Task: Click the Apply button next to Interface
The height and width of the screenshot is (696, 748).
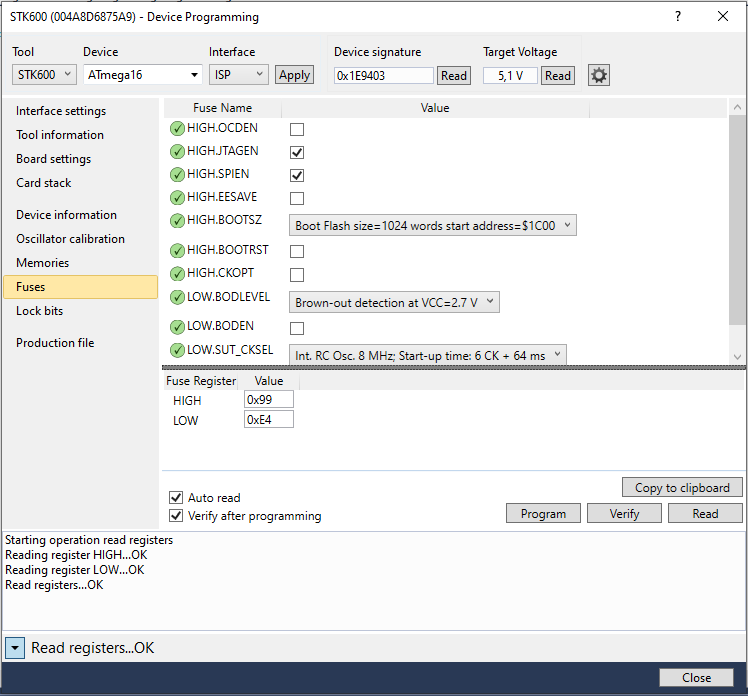Action: (294, 75)
